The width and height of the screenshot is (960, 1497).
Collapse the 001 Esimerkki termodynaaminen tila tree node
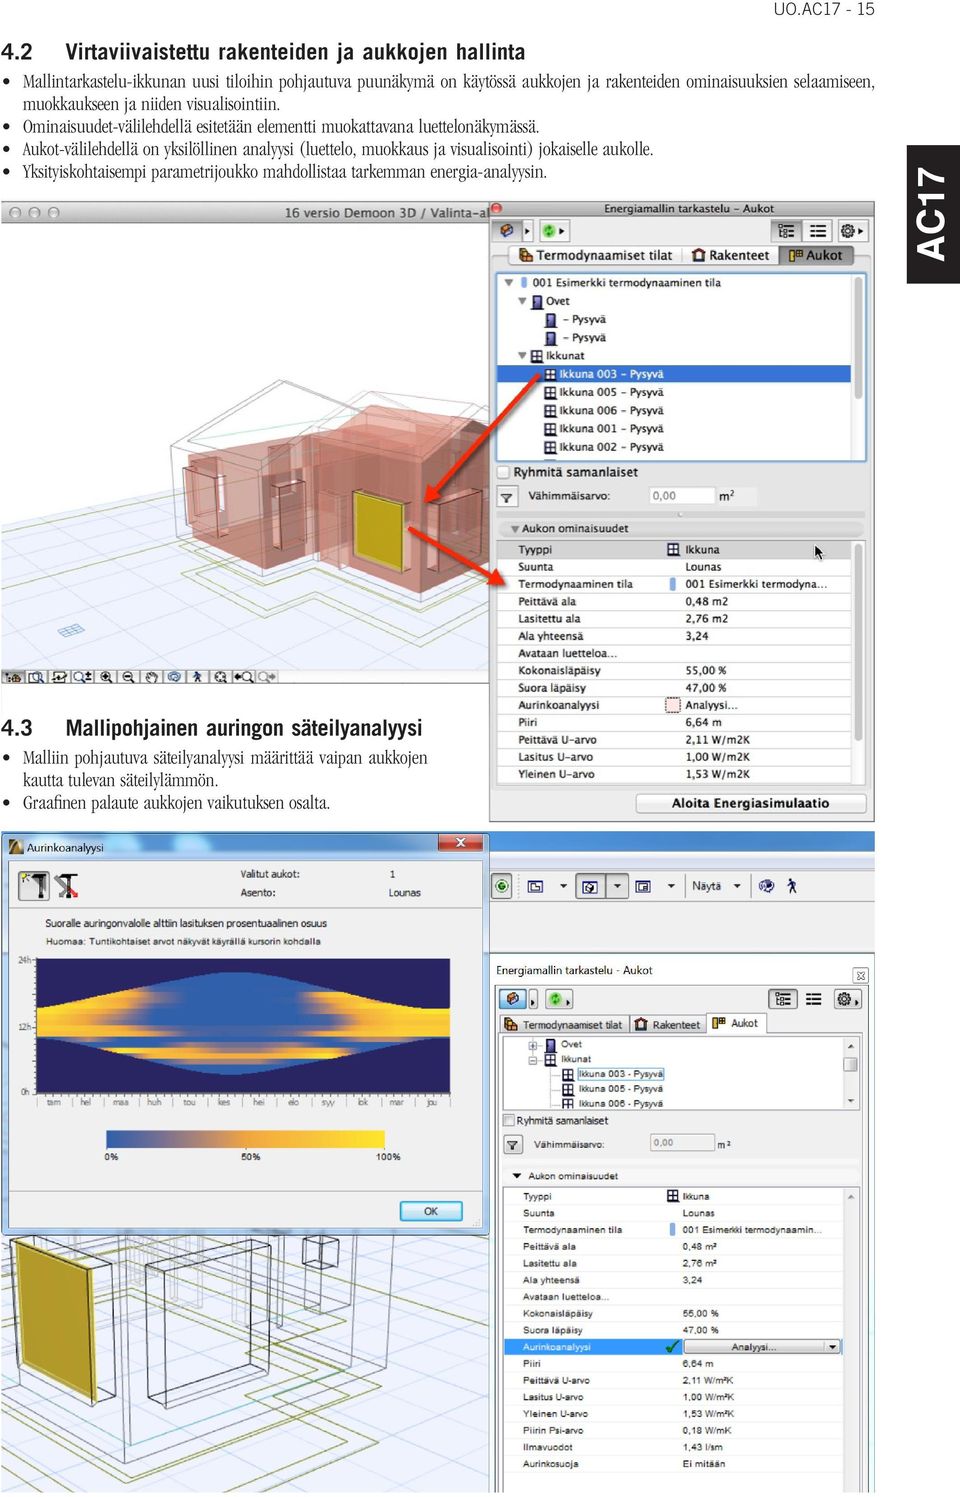click(509, 283)
